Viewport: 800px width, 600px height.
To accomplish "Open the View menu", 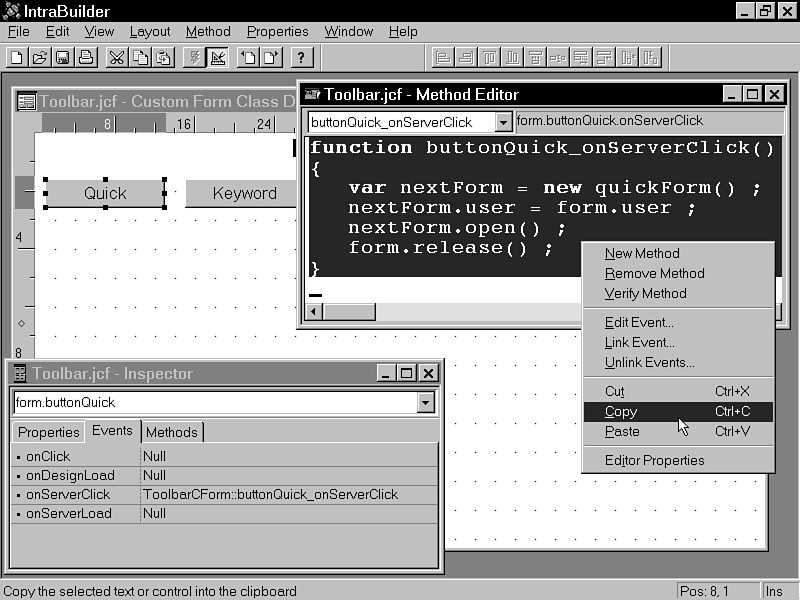I will (99, 32).
